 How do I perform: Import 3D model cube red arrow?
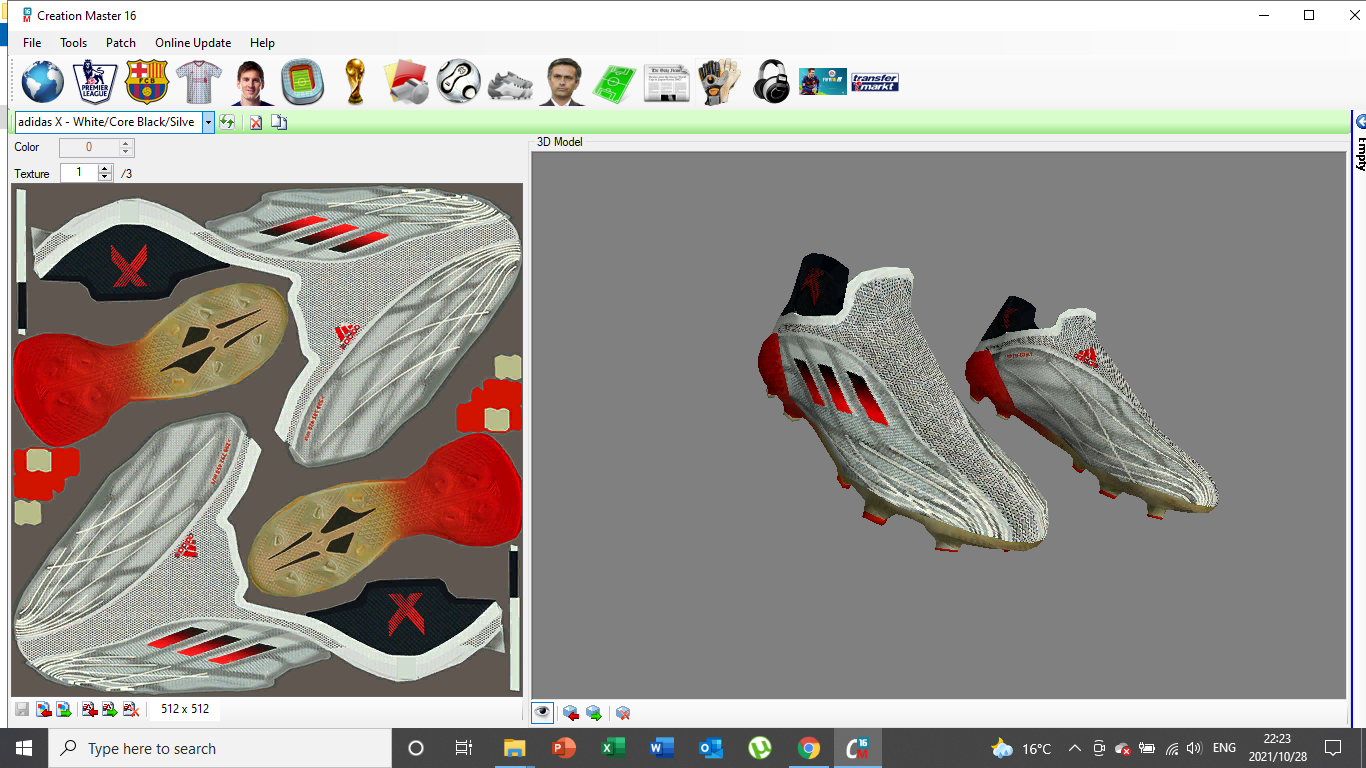click(571, 713)
